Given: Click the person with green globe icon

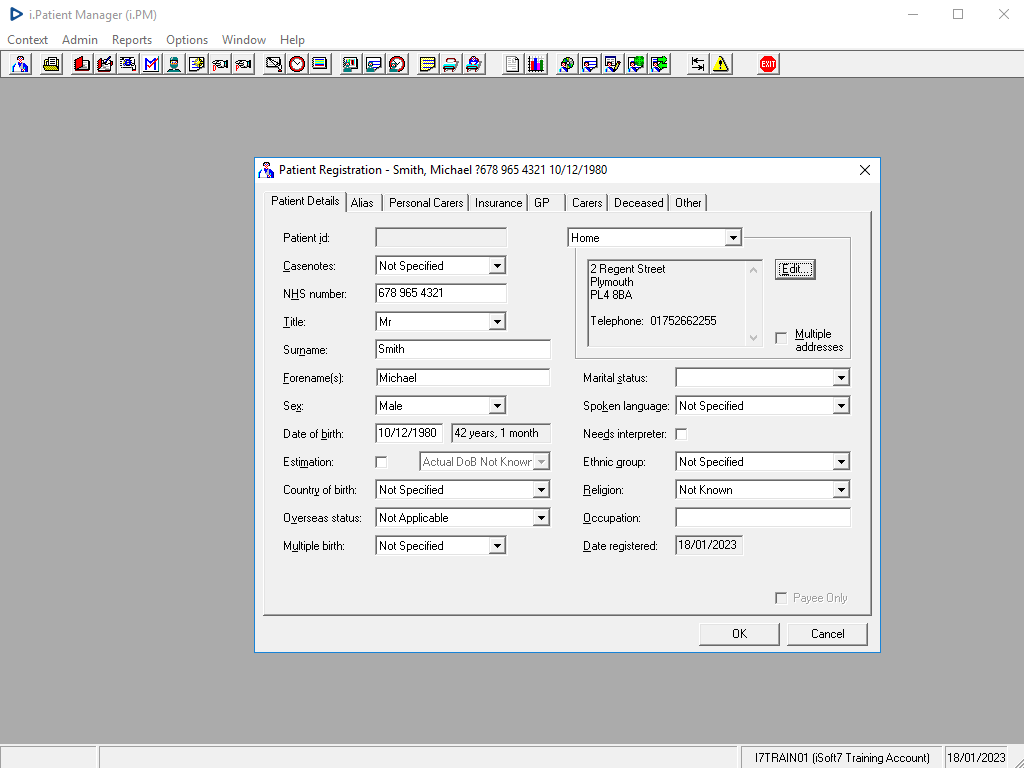Looking at the screenshot, I should coord(636,64).
